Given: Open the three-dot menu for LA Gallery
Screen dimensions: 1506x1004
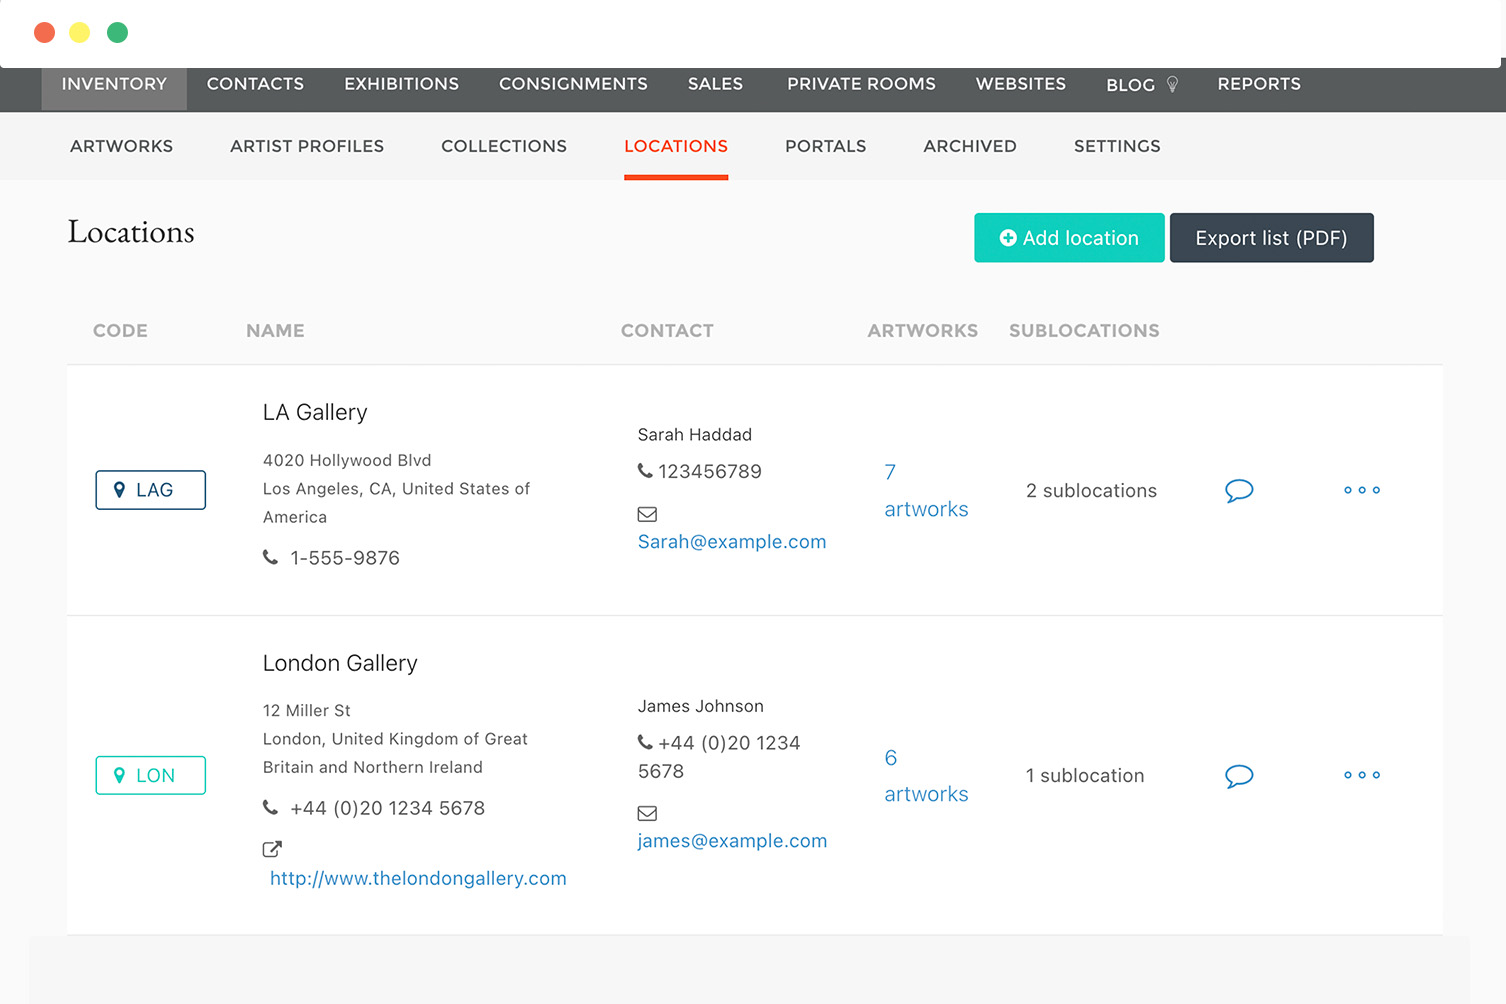Looking at the screenshot, I should point(1362,490).
